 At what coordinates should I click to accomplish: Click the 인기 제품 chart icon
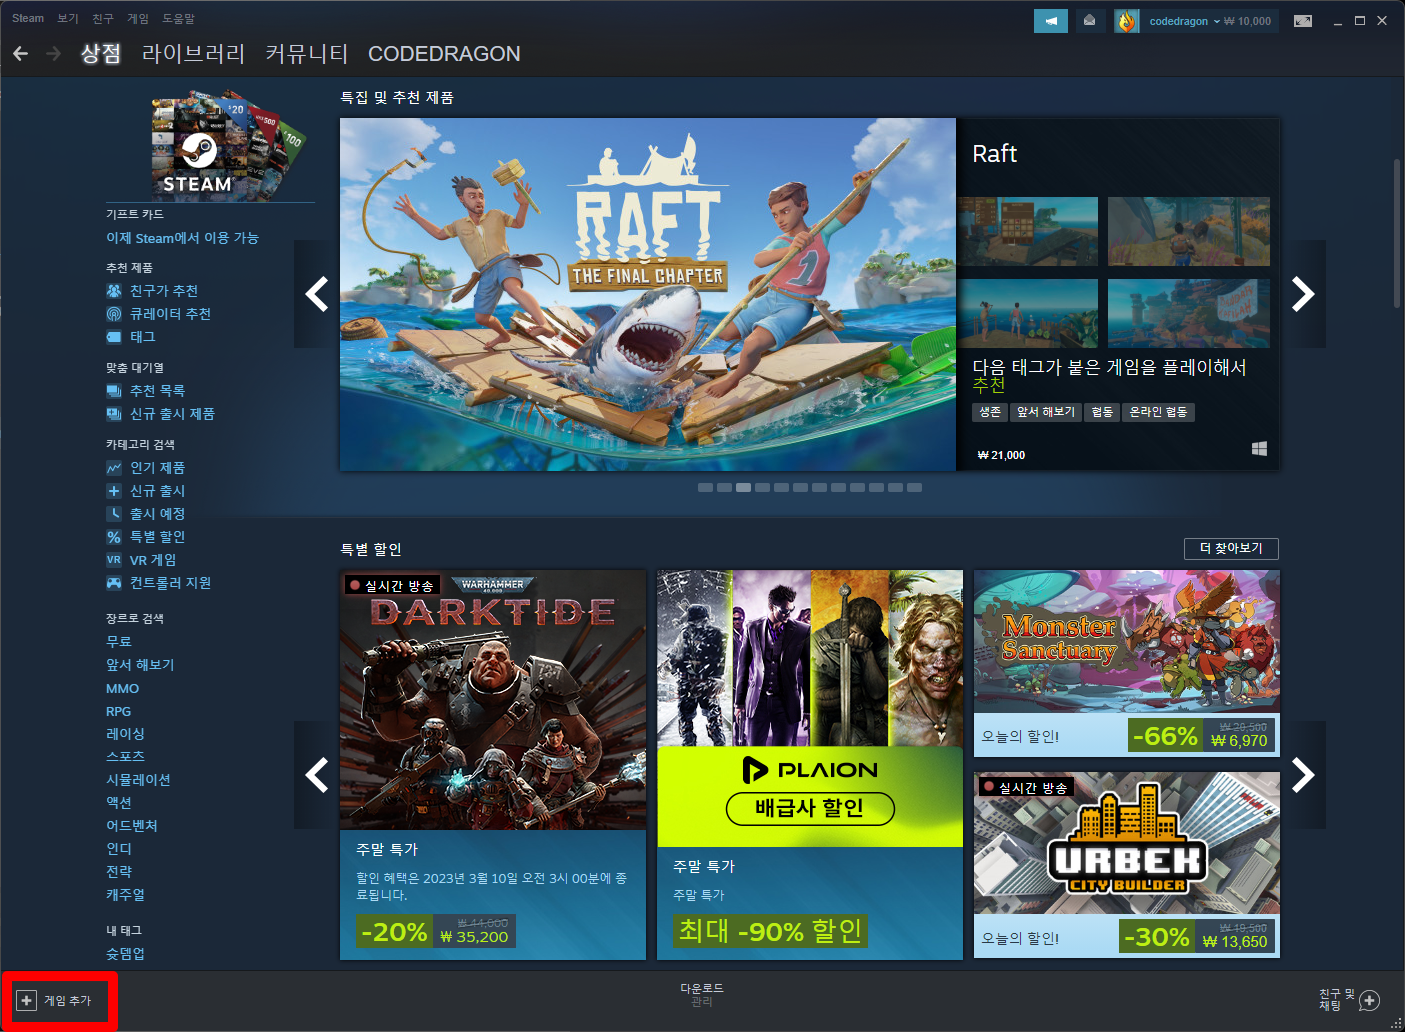point(114,468)
